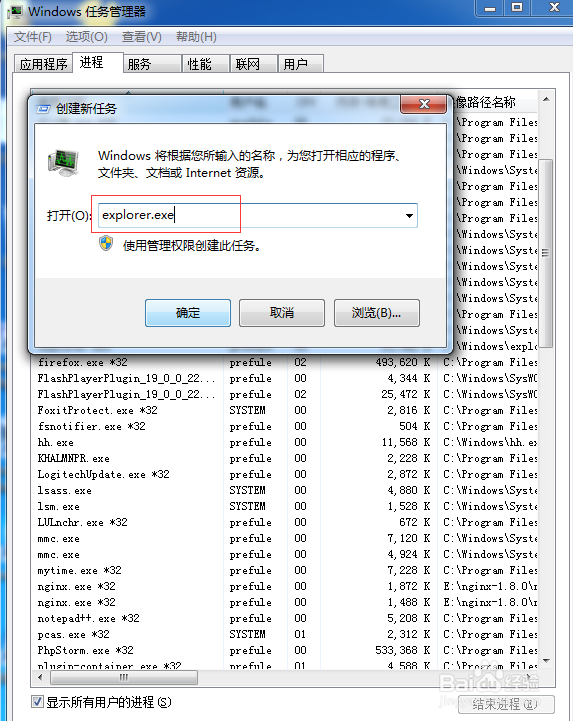The width and height of the screenshot is (573, 721).
Task: Cancel the dialog with 取消 button
Action: coord(282,313)
